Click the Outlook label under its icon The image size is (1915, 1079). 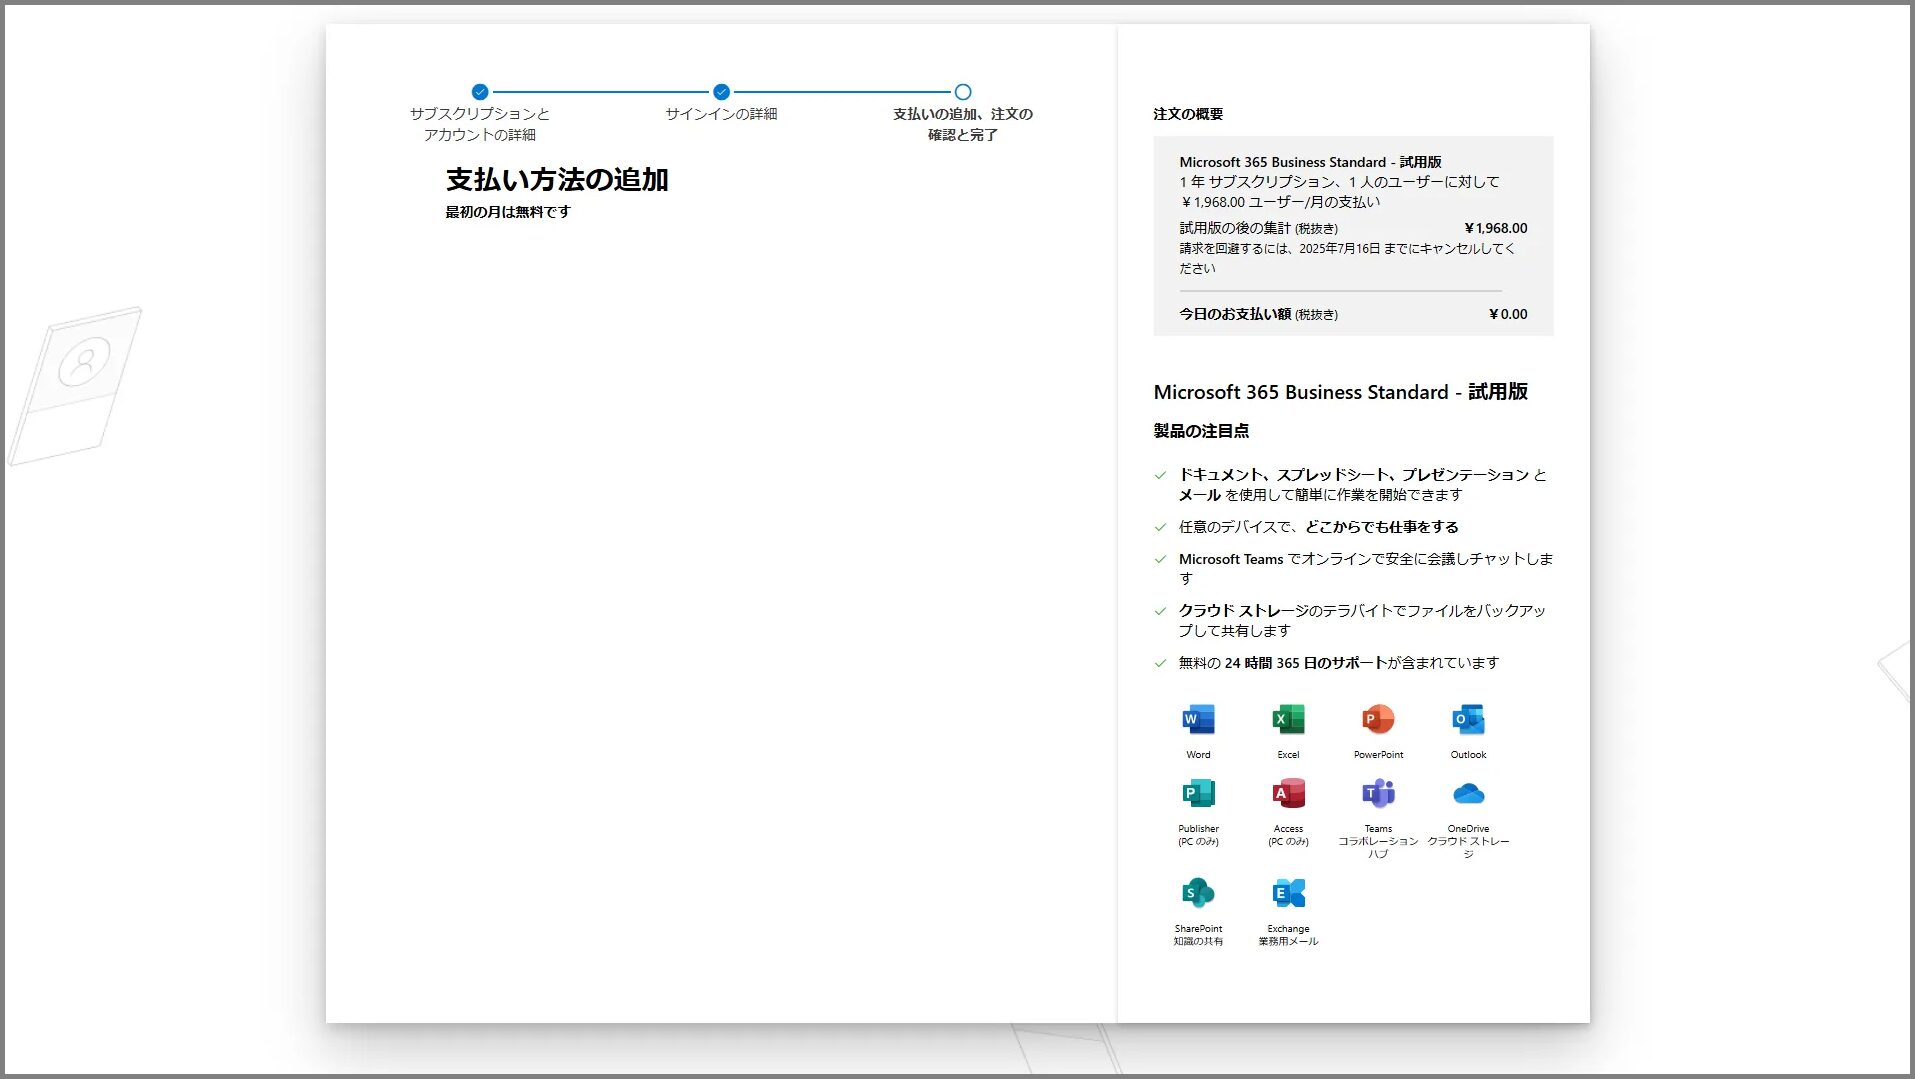click(1468, 755)
